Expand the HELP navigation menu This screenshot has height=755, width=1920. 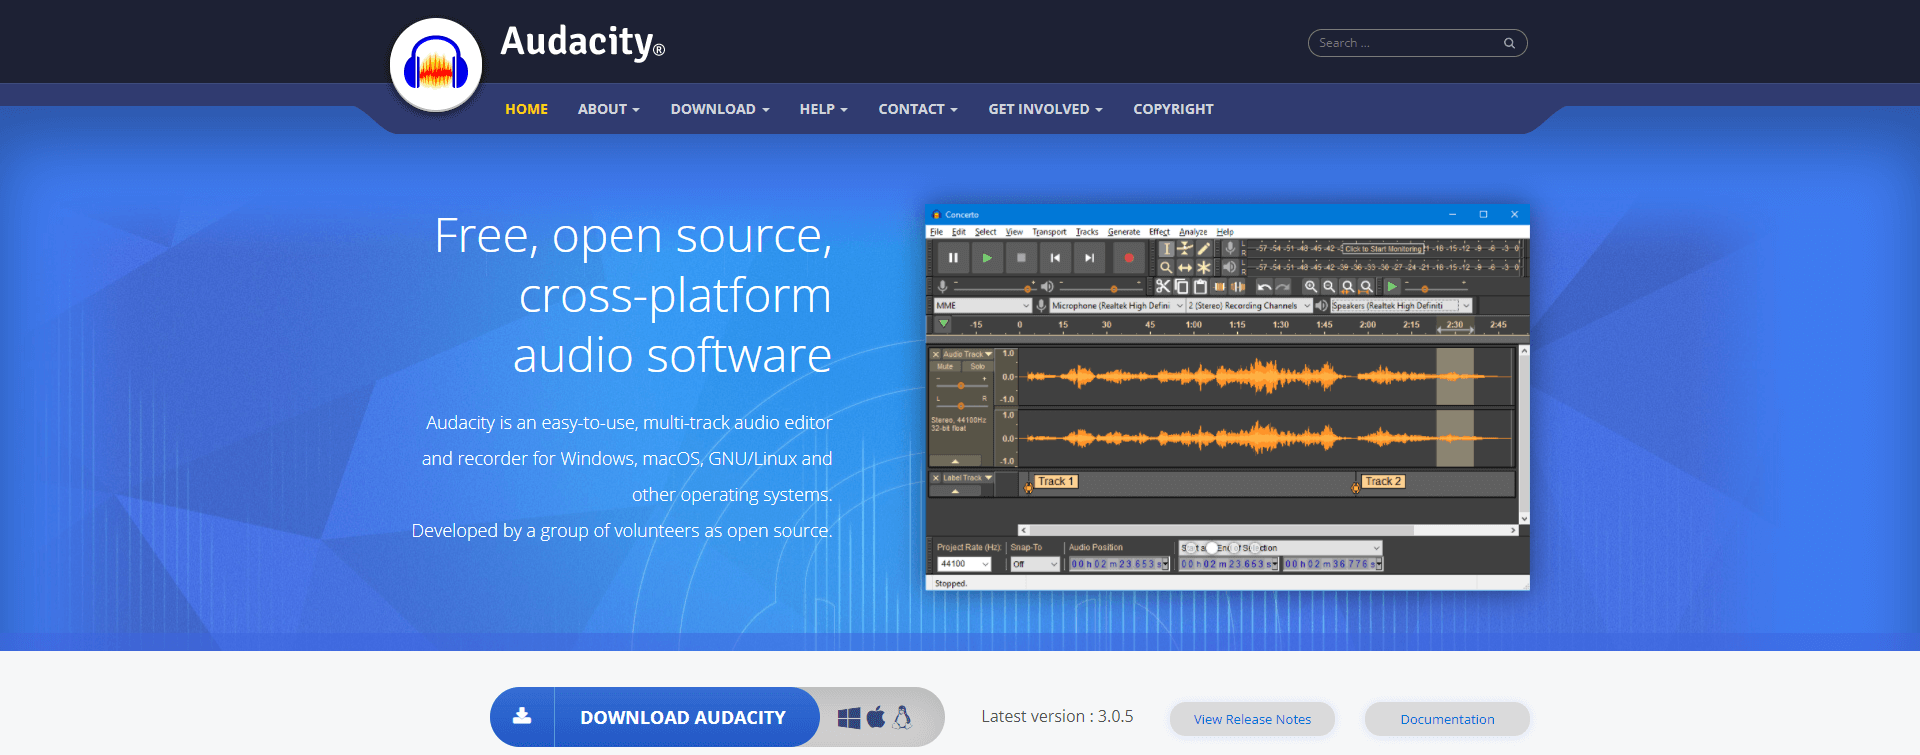[823, 109]
